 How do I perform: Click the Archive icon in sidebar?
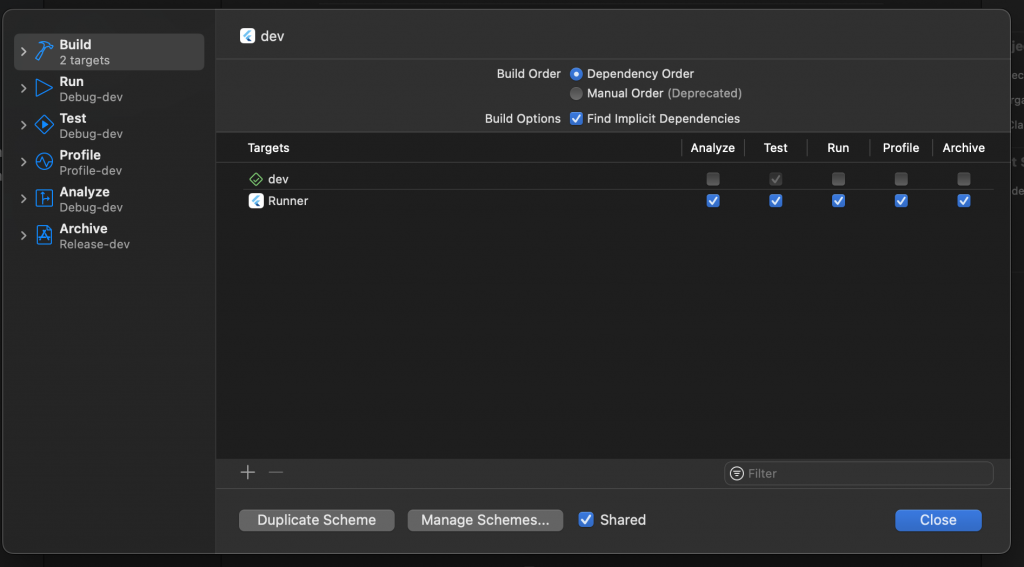tap(44, 235)
